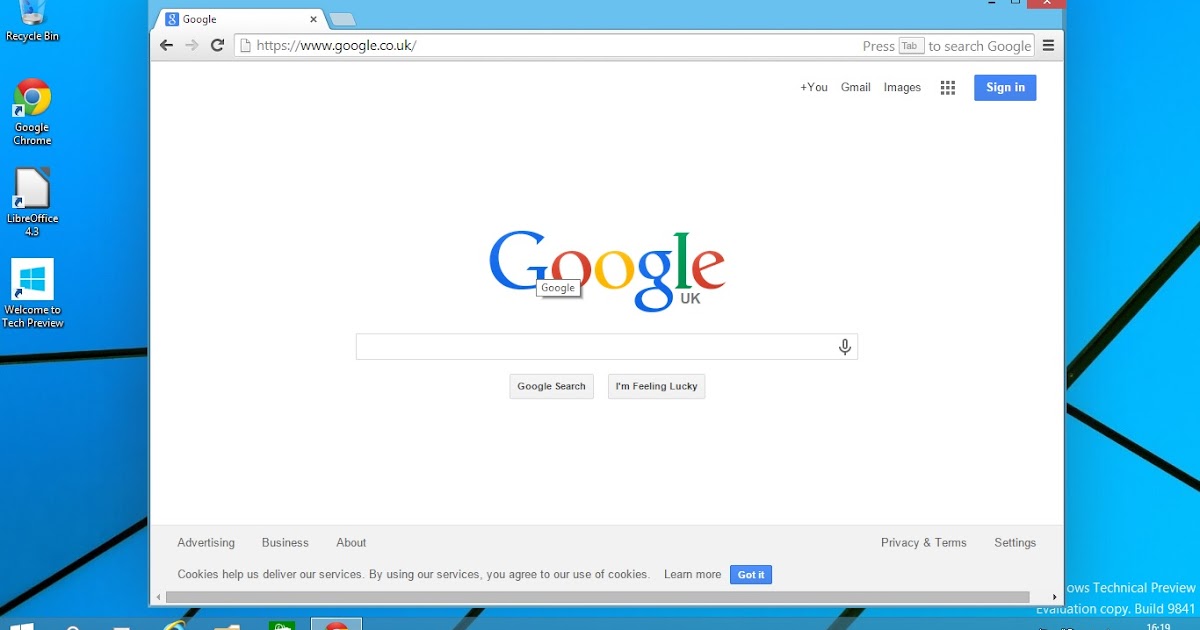This screenshot has width=1200, height=630.
Task: Open the Chrome hamburger menu
Action: pyautogui.click(x=1048, y=45)
